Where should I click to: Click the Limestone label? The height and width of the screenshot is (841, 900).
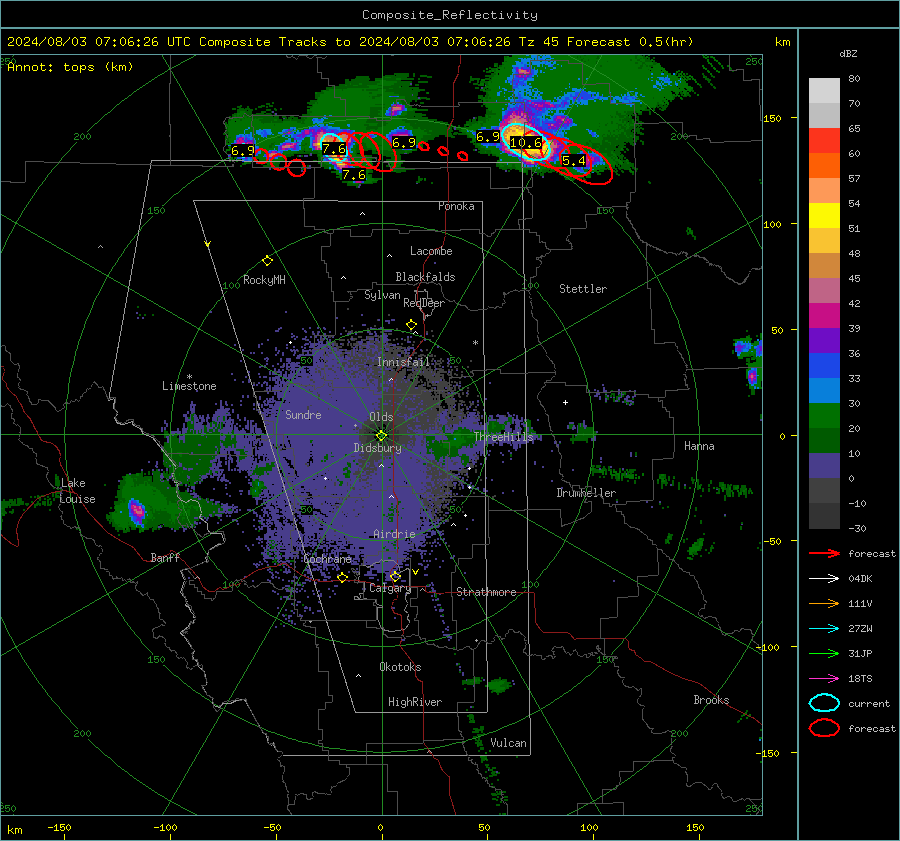click(189, 386)
